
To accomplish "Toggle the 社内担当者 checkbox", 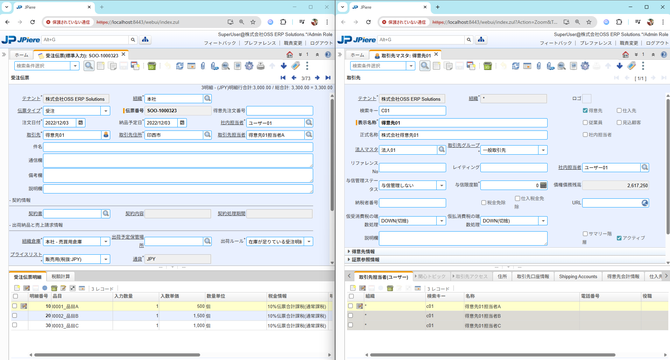I will point(585,135).
